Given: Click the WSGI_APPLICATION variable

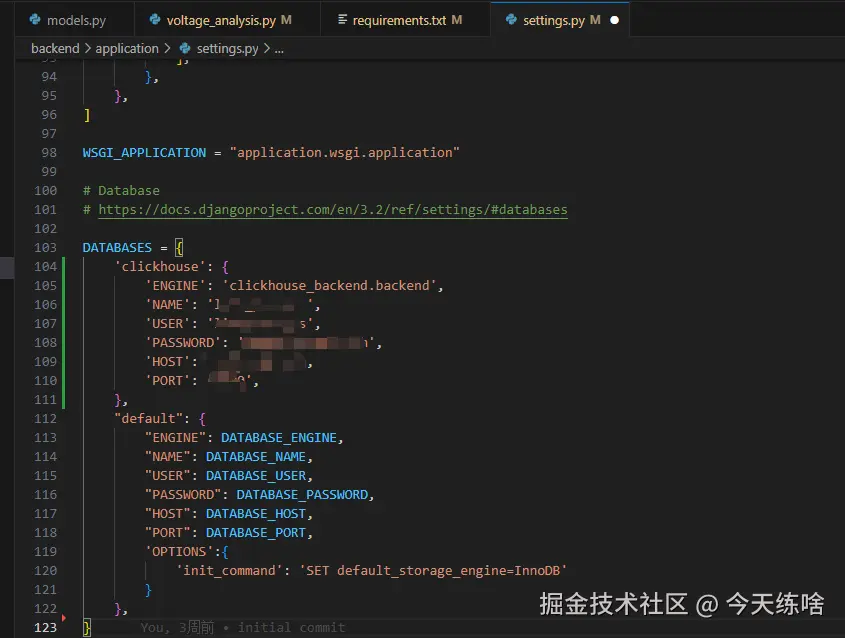Looking at the screenshot, I should (144, 152).
